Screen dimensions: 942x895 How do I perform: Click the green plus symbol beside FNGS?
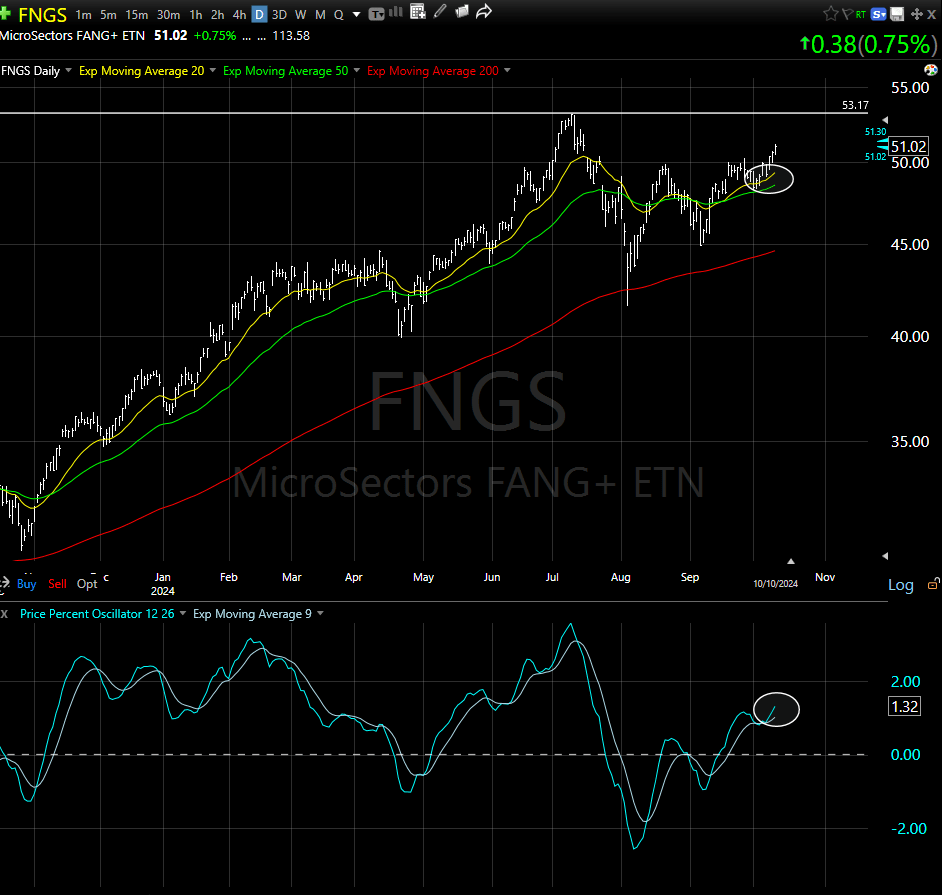pos(8,14)
